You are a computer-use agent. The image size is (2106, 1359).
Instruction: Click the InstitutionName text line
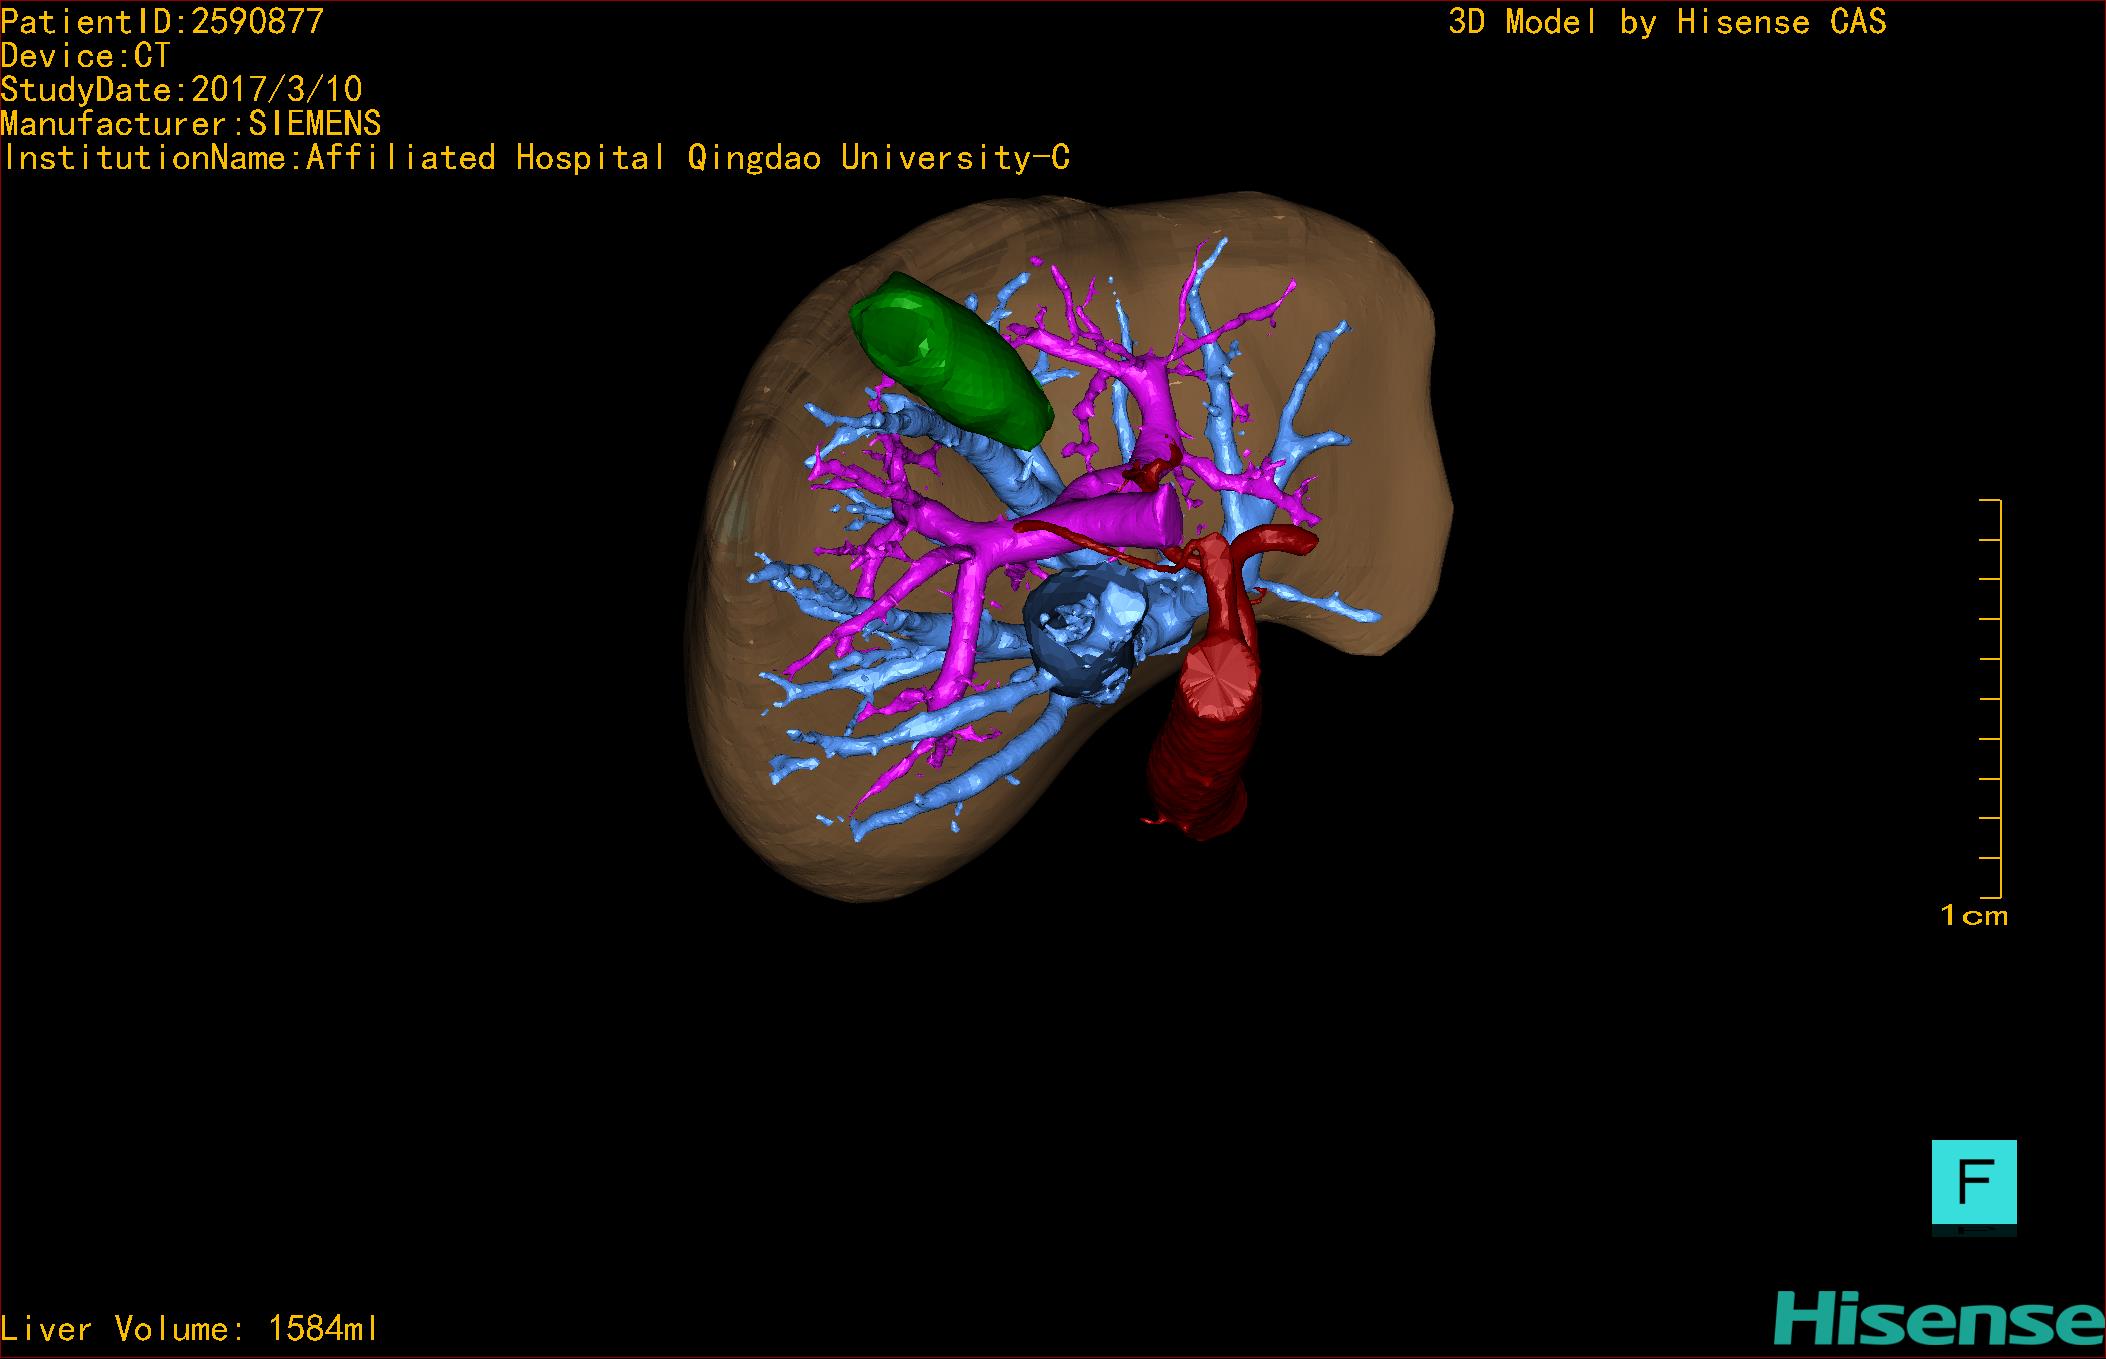click(536, 158)
